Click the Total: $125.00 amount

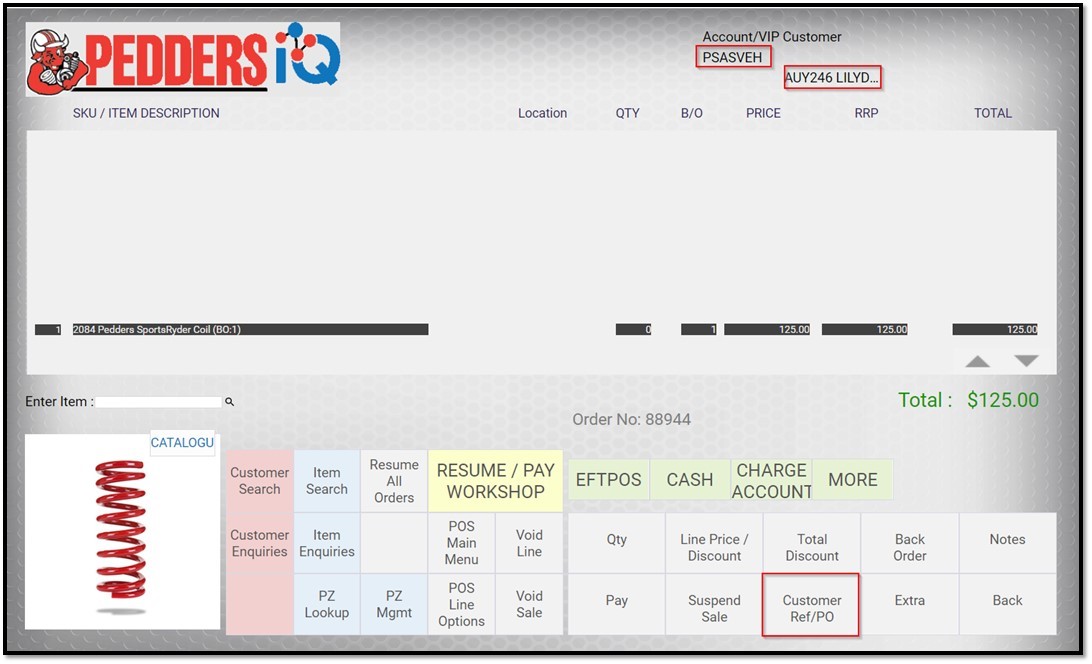968,400
